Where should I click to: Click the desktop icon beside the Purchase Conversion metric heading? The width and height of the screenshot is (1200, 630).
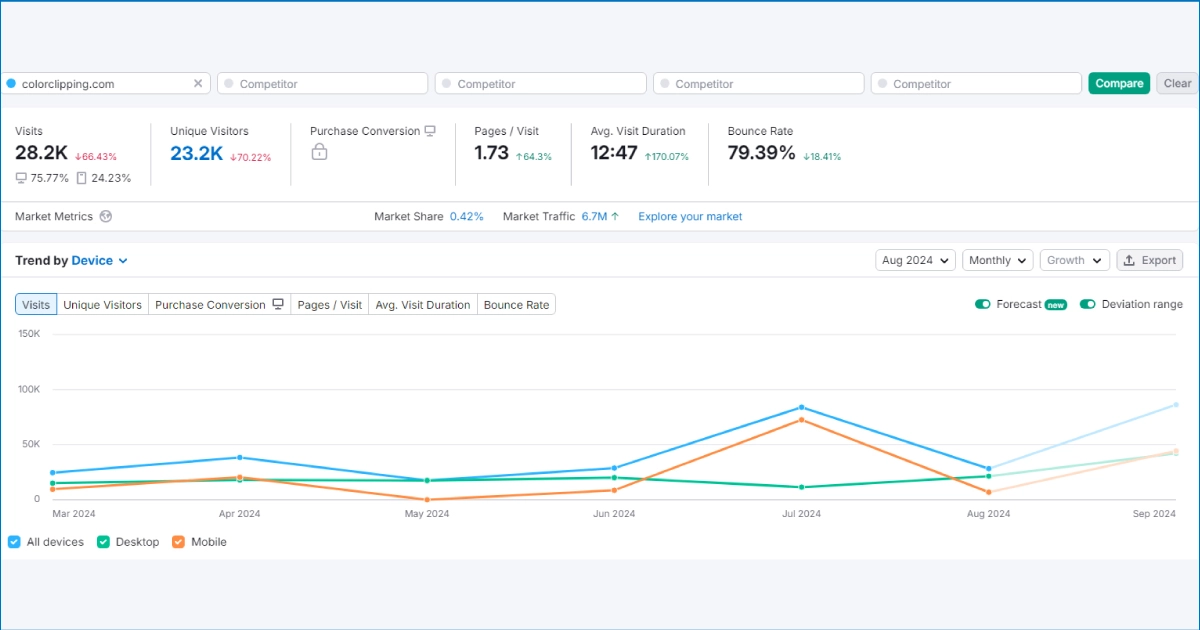pos(430,131)
